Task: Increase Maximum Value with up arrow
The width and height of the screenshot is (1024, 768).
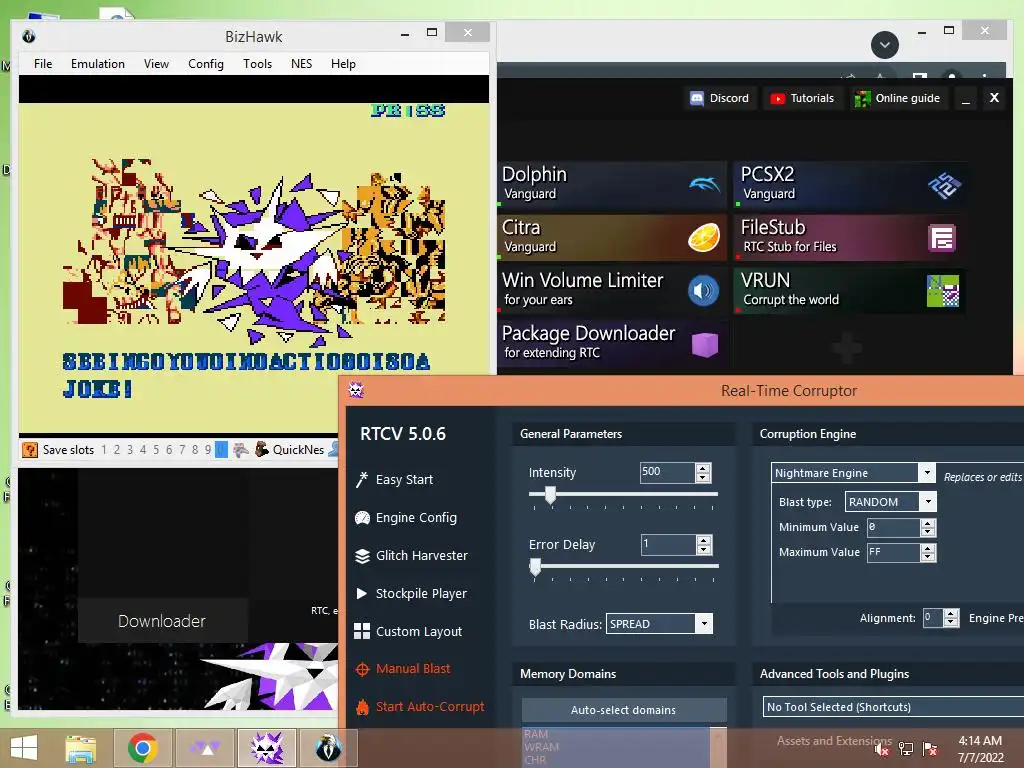Action: (x=928, y=548)
